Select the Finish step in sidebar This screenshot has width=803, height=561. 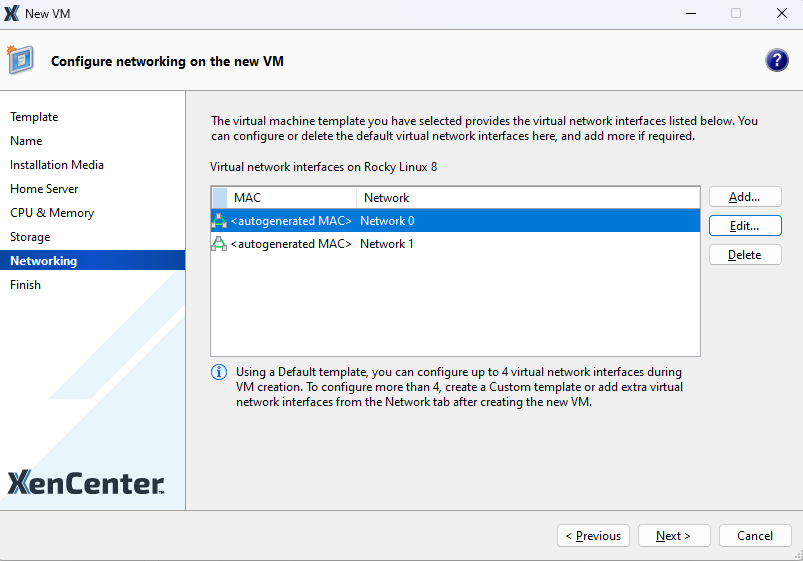[26, 285]
